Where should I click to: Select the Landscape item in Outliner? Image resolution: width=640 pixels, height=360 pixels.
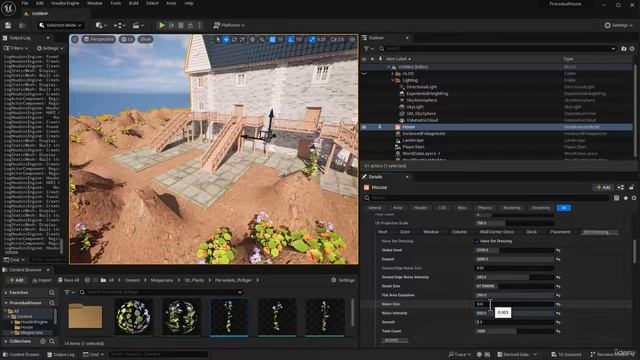click(x=413, y=140)
